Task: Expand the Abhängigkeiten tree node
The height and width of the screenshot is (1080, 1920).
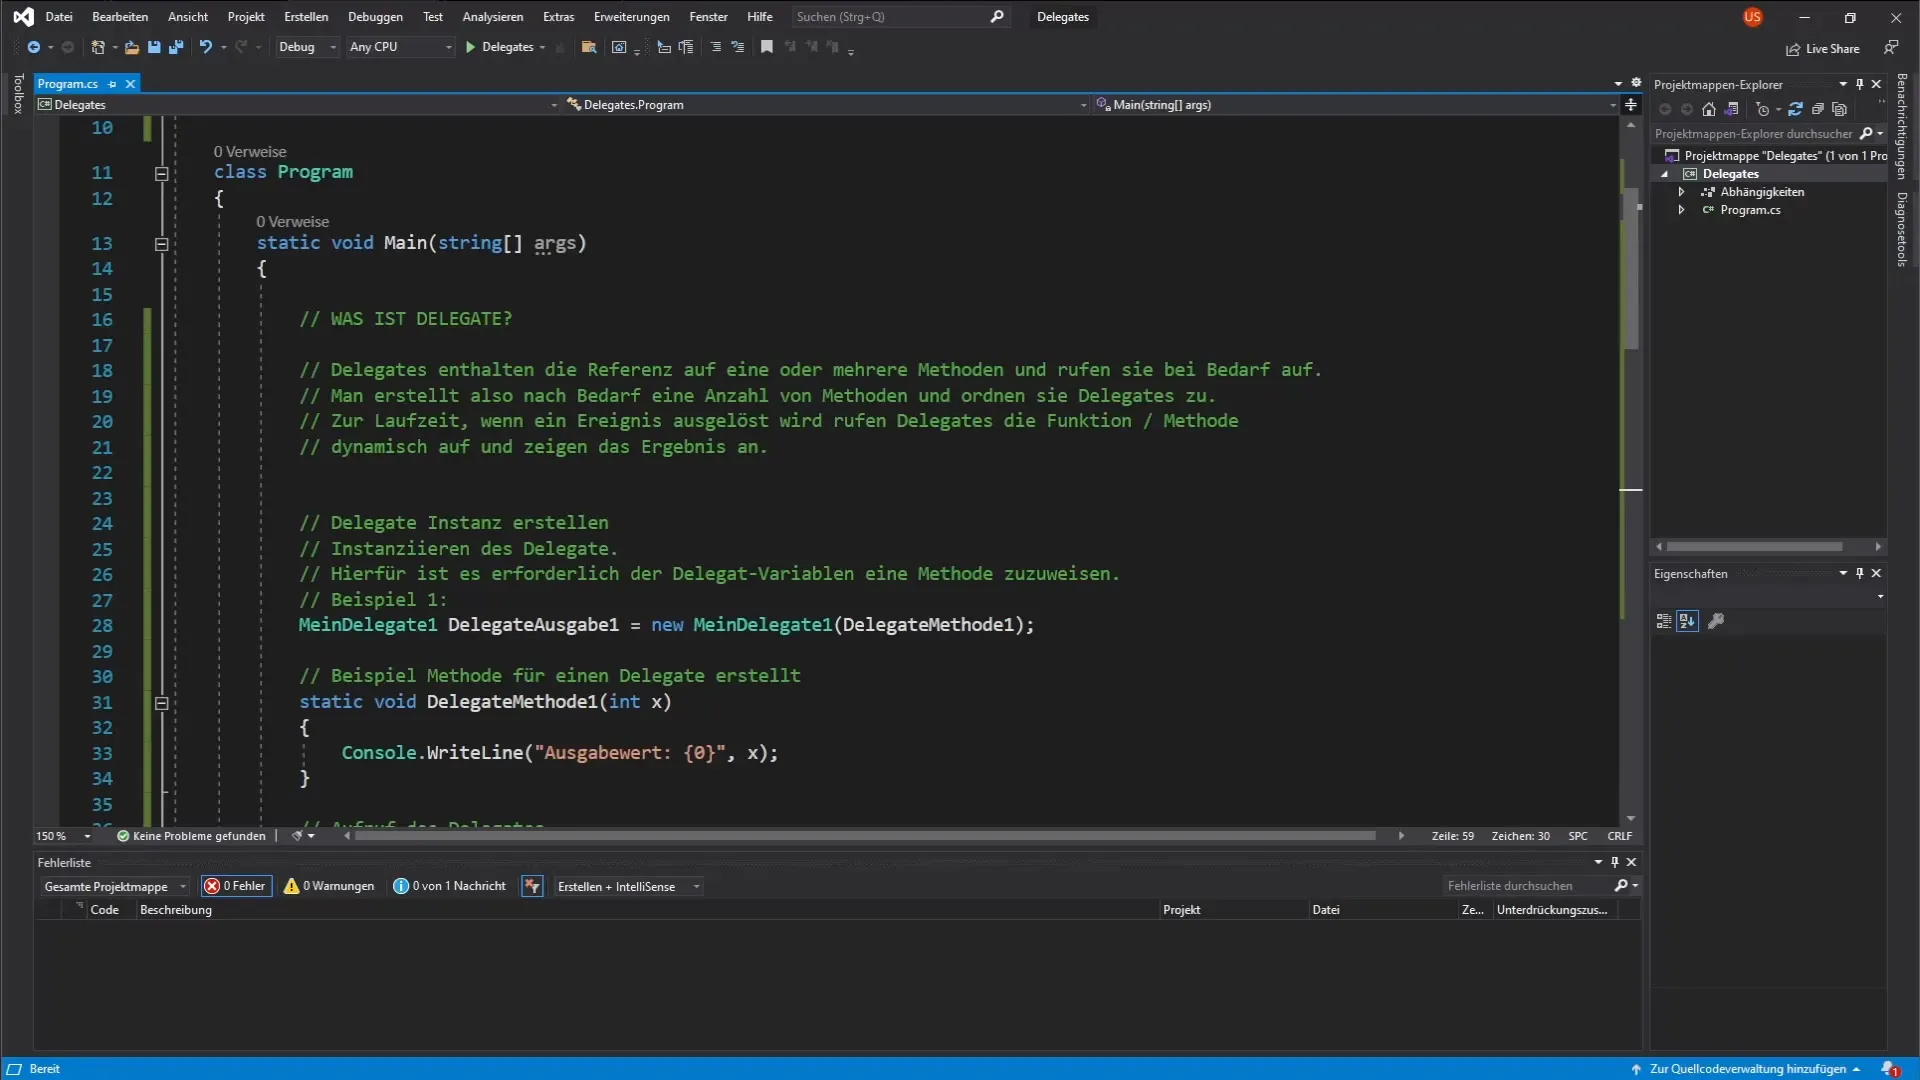Action: point(1681,192)
